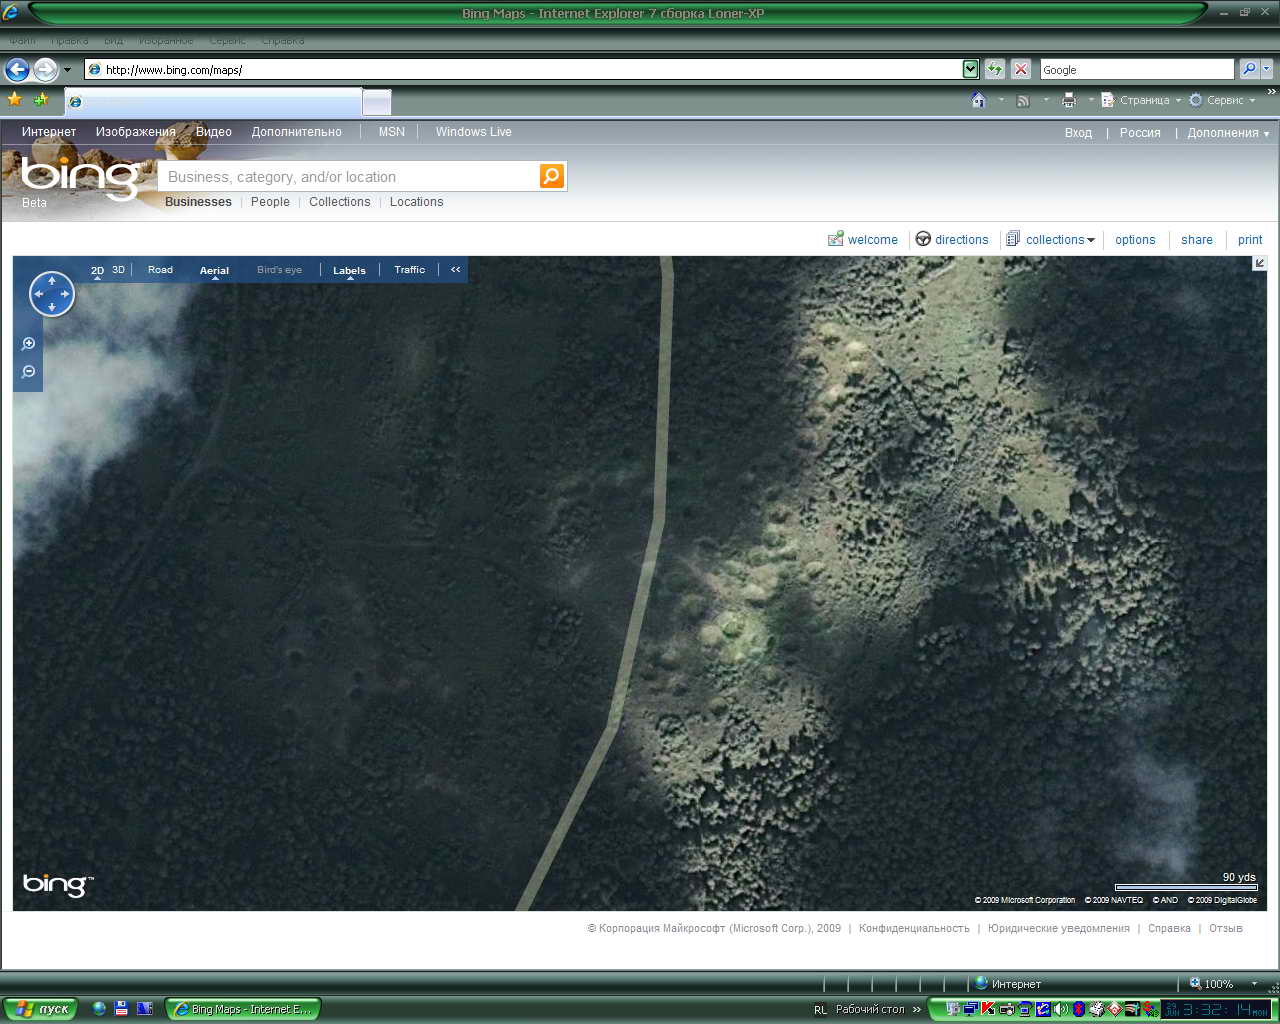Image resolution: width=1280 pixels, height=1024 pixels.
Task: Expand map to full view with corner arrow
Action: (x=1259, y=263)
